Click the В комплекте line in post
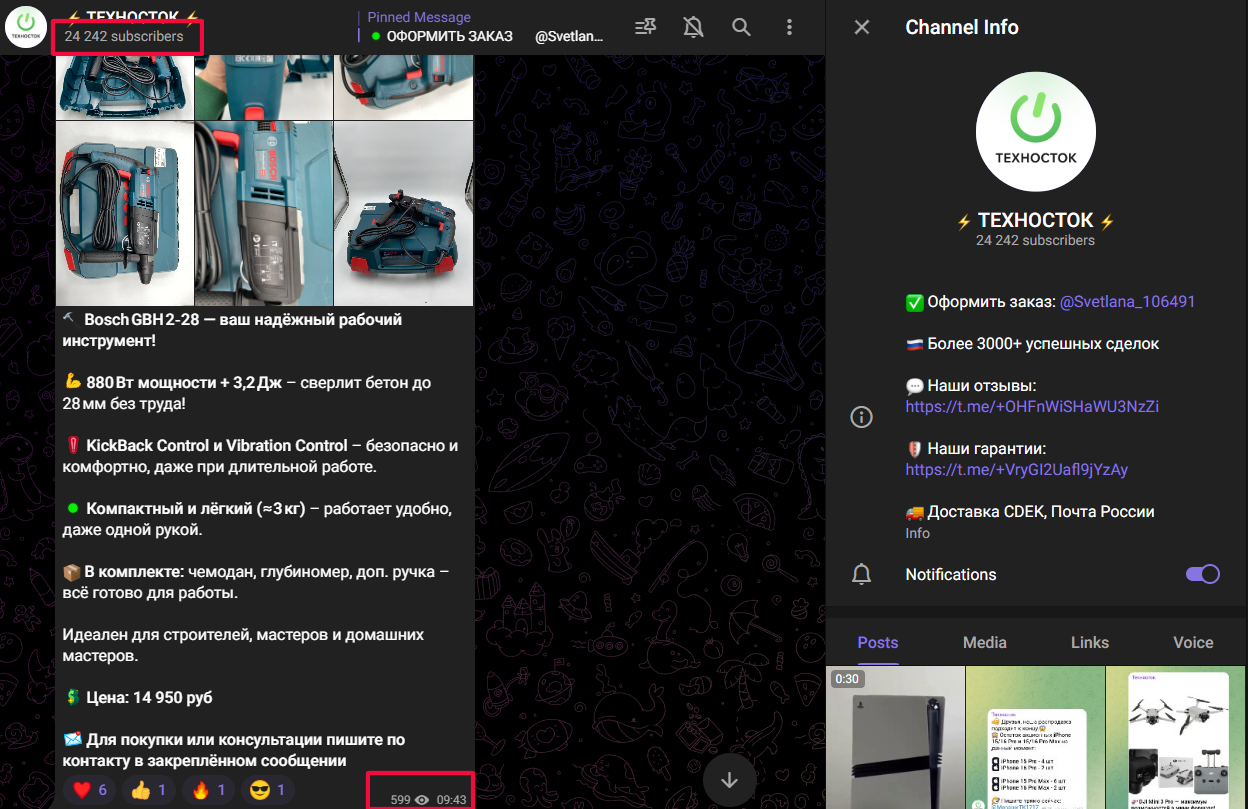 [256, 582]
